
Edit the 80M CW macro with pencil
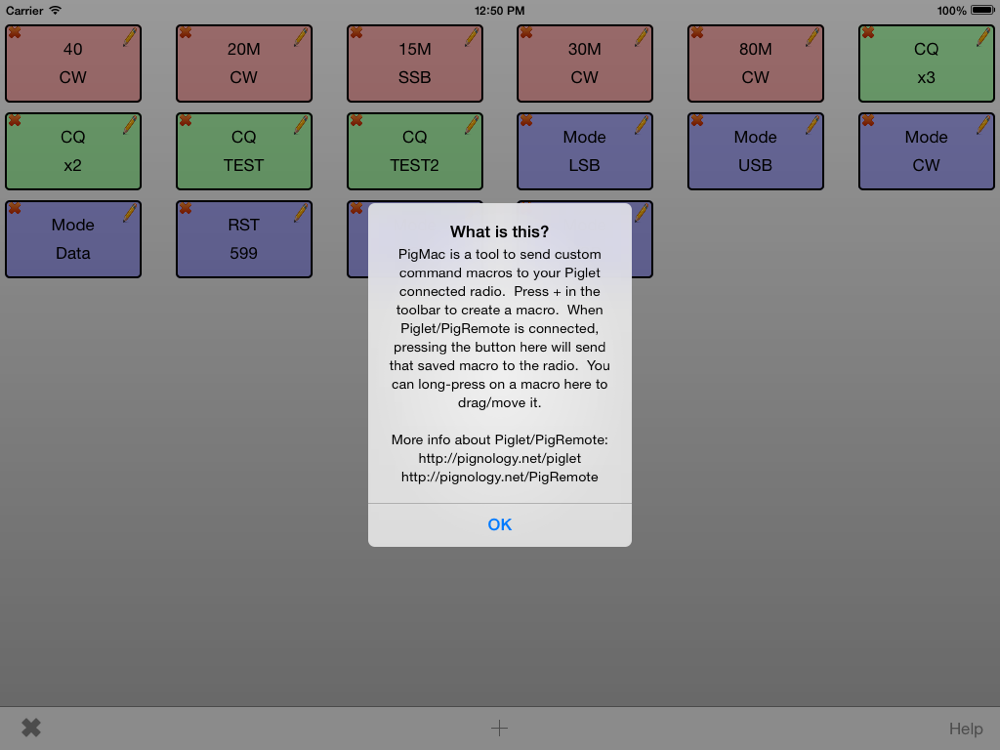point(812,36)
